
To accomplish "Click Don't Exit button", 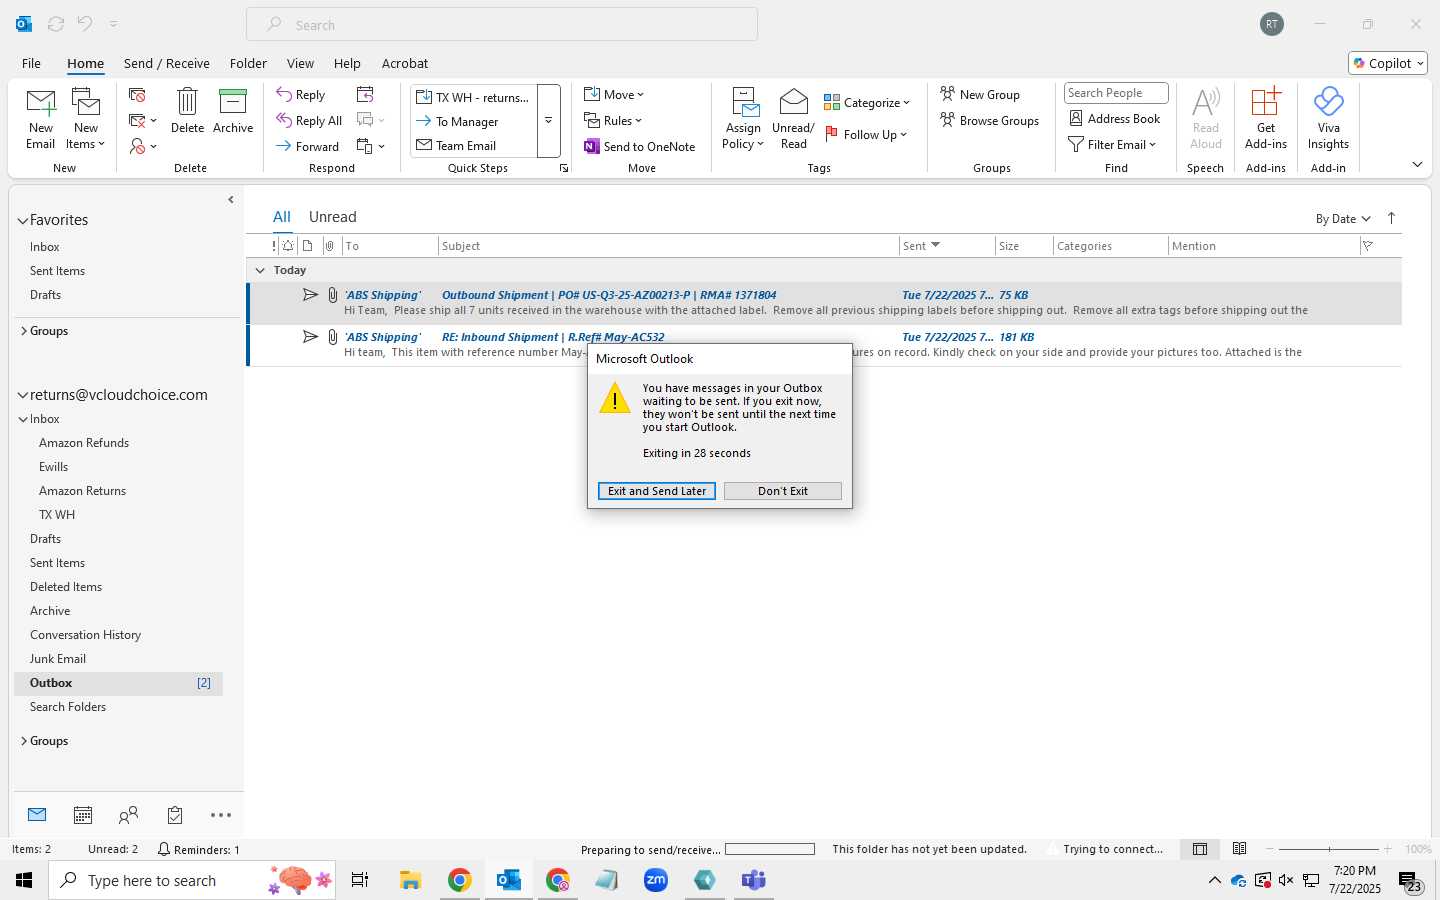I will point(783,491).
